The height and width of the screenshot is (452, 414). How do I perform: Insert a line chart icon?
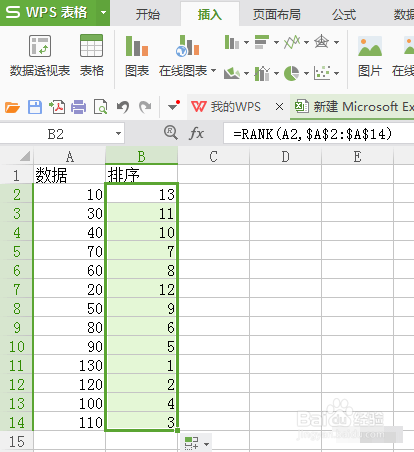[x=292, y=42]
